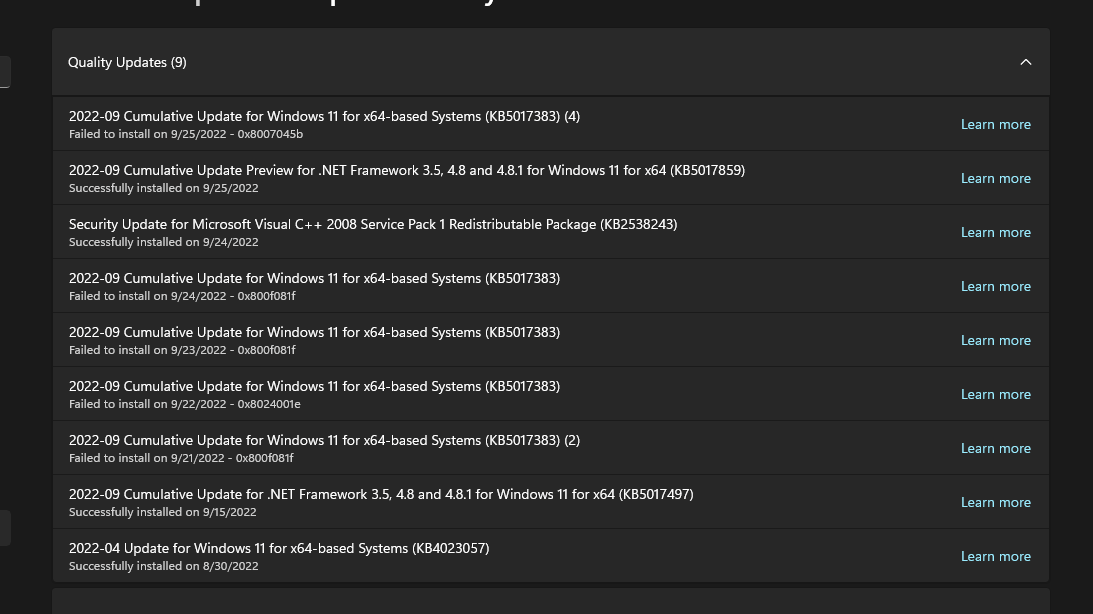Select the KB5017383 (2) cumulative update title

point(324,440)
